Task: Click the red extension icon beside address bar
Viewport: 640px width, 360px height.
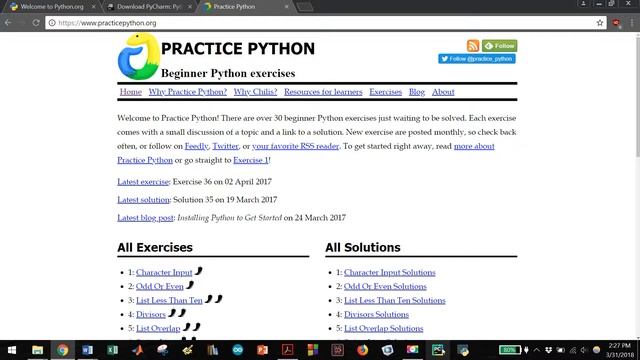Action: 616,23
